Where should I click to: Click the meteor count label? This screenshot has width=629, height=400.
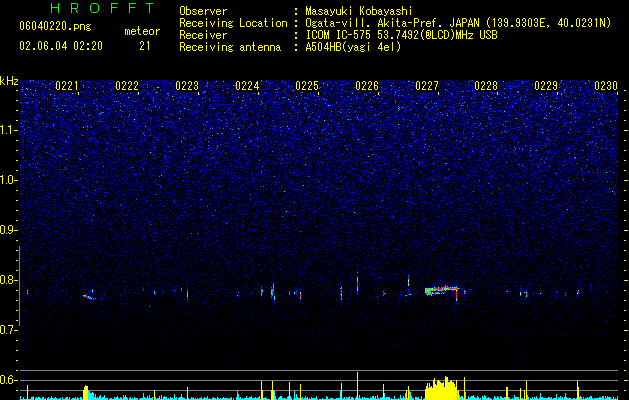(x=142, y=31)
